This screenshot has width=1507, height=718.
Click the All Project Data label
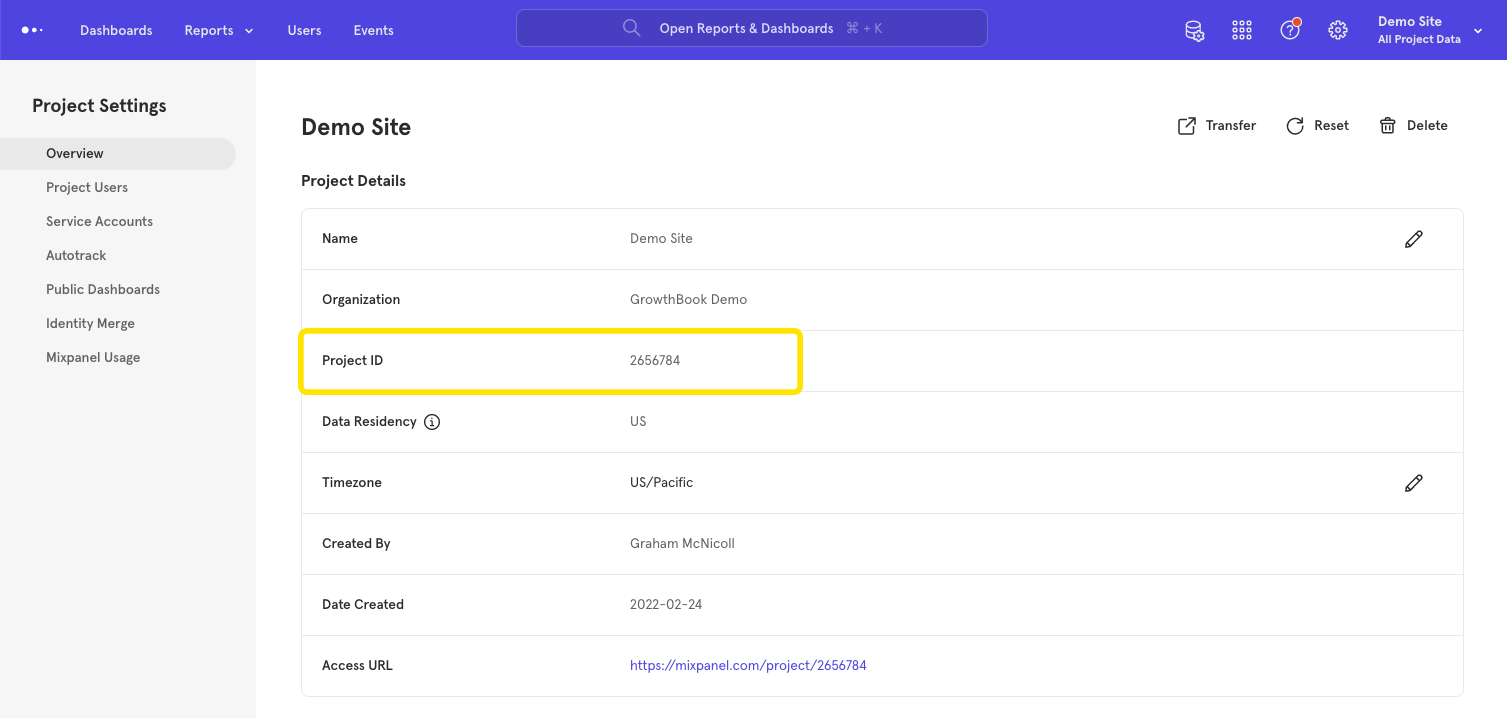point(1419,40)
